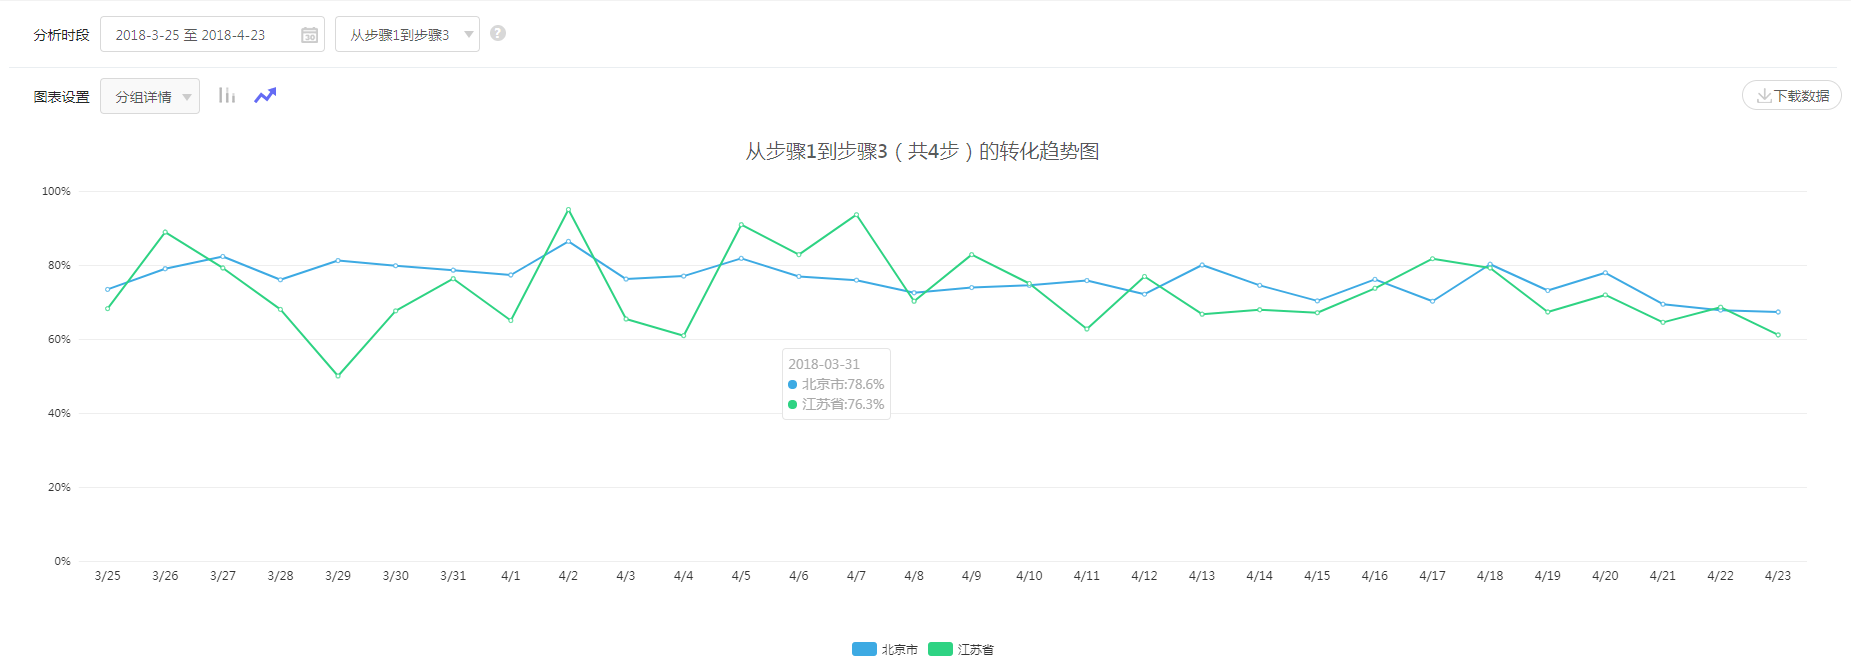Image resolution: width=1851 pixels, height=672 pixels.
Task: Select the line trend chart icon
Action: 265,95
